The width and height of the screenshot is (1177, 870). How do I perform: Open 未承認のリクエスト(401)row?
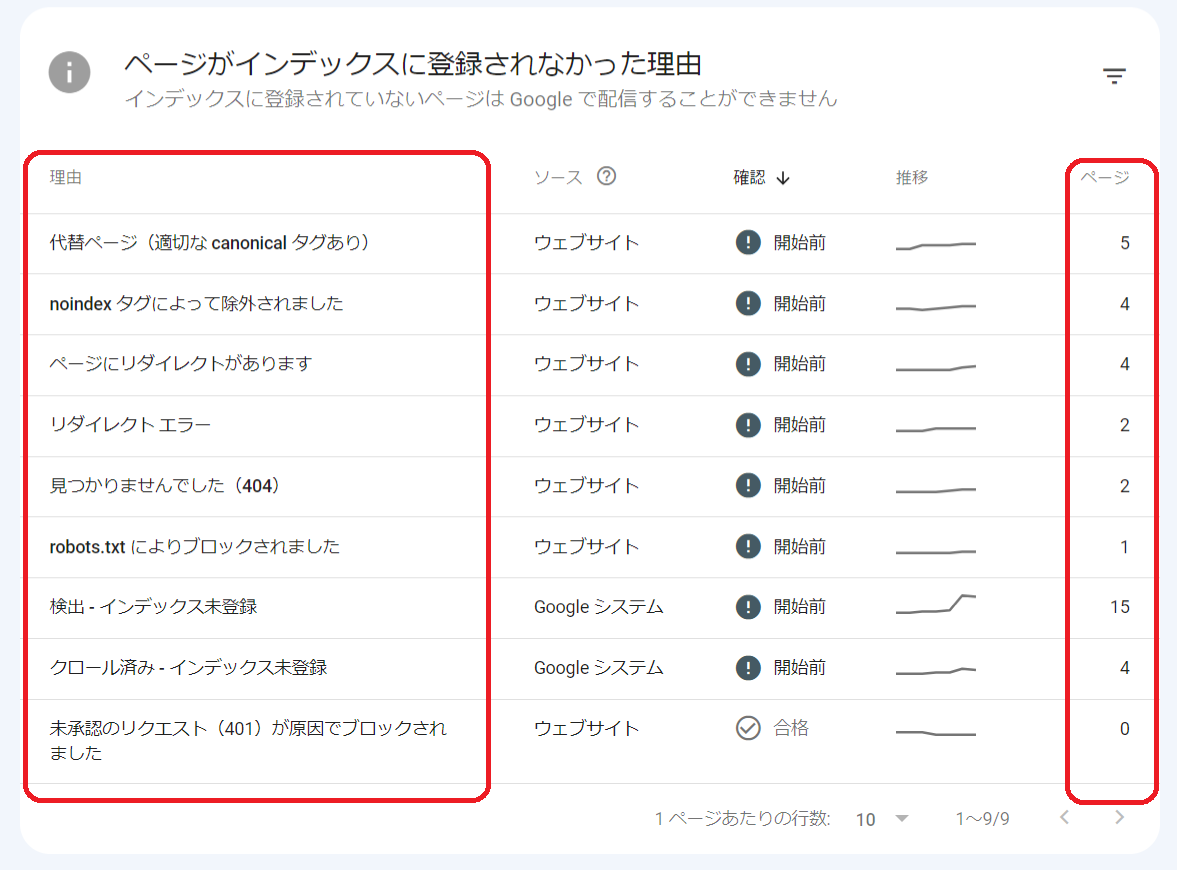(589, 742)
